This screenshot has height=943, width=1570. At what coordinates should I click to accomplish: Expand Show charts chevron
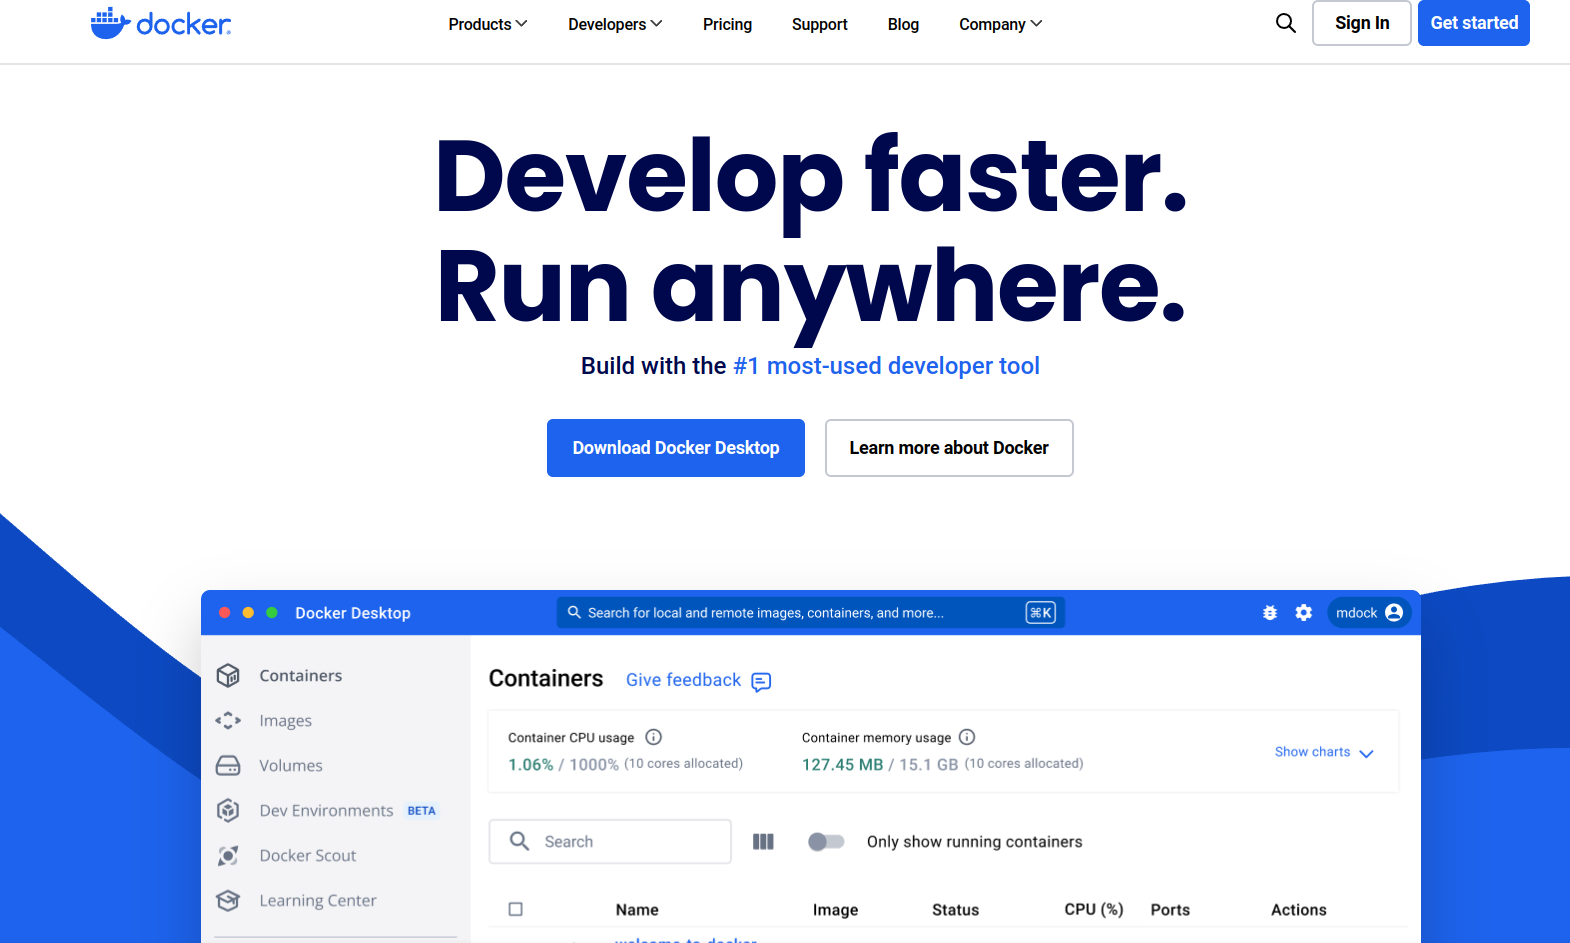click(1367, 753)
